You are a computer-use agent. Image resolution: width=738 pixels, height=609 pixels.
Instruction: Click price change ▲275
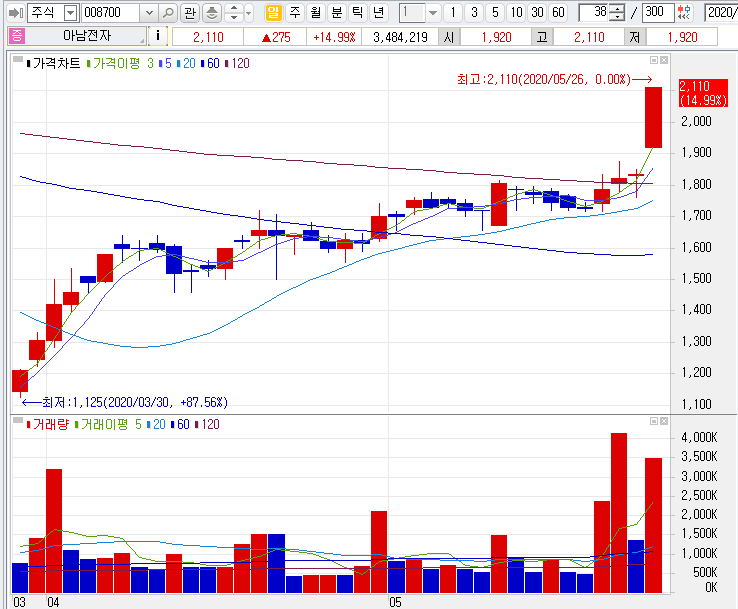point(276,37)
